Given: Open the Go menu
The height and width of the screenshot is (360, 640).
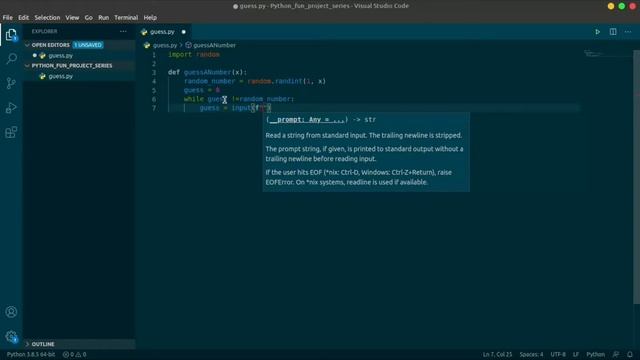Looking at the screenshot, I should click(x=89, y=18).
